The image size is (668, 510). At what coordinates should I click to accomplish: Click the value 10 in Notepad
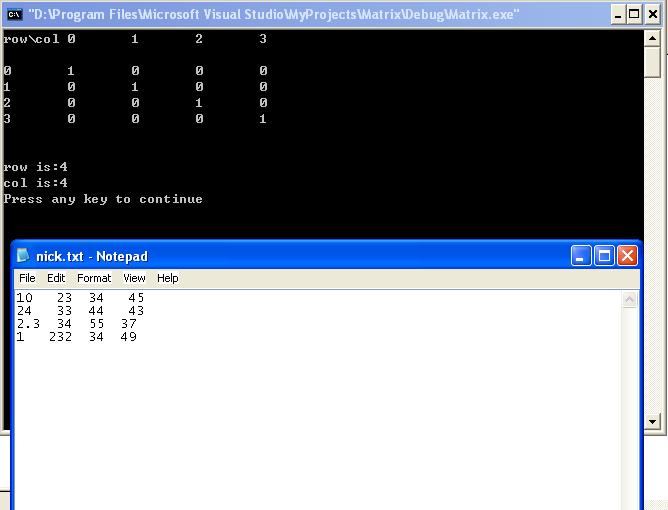point(24,297)
